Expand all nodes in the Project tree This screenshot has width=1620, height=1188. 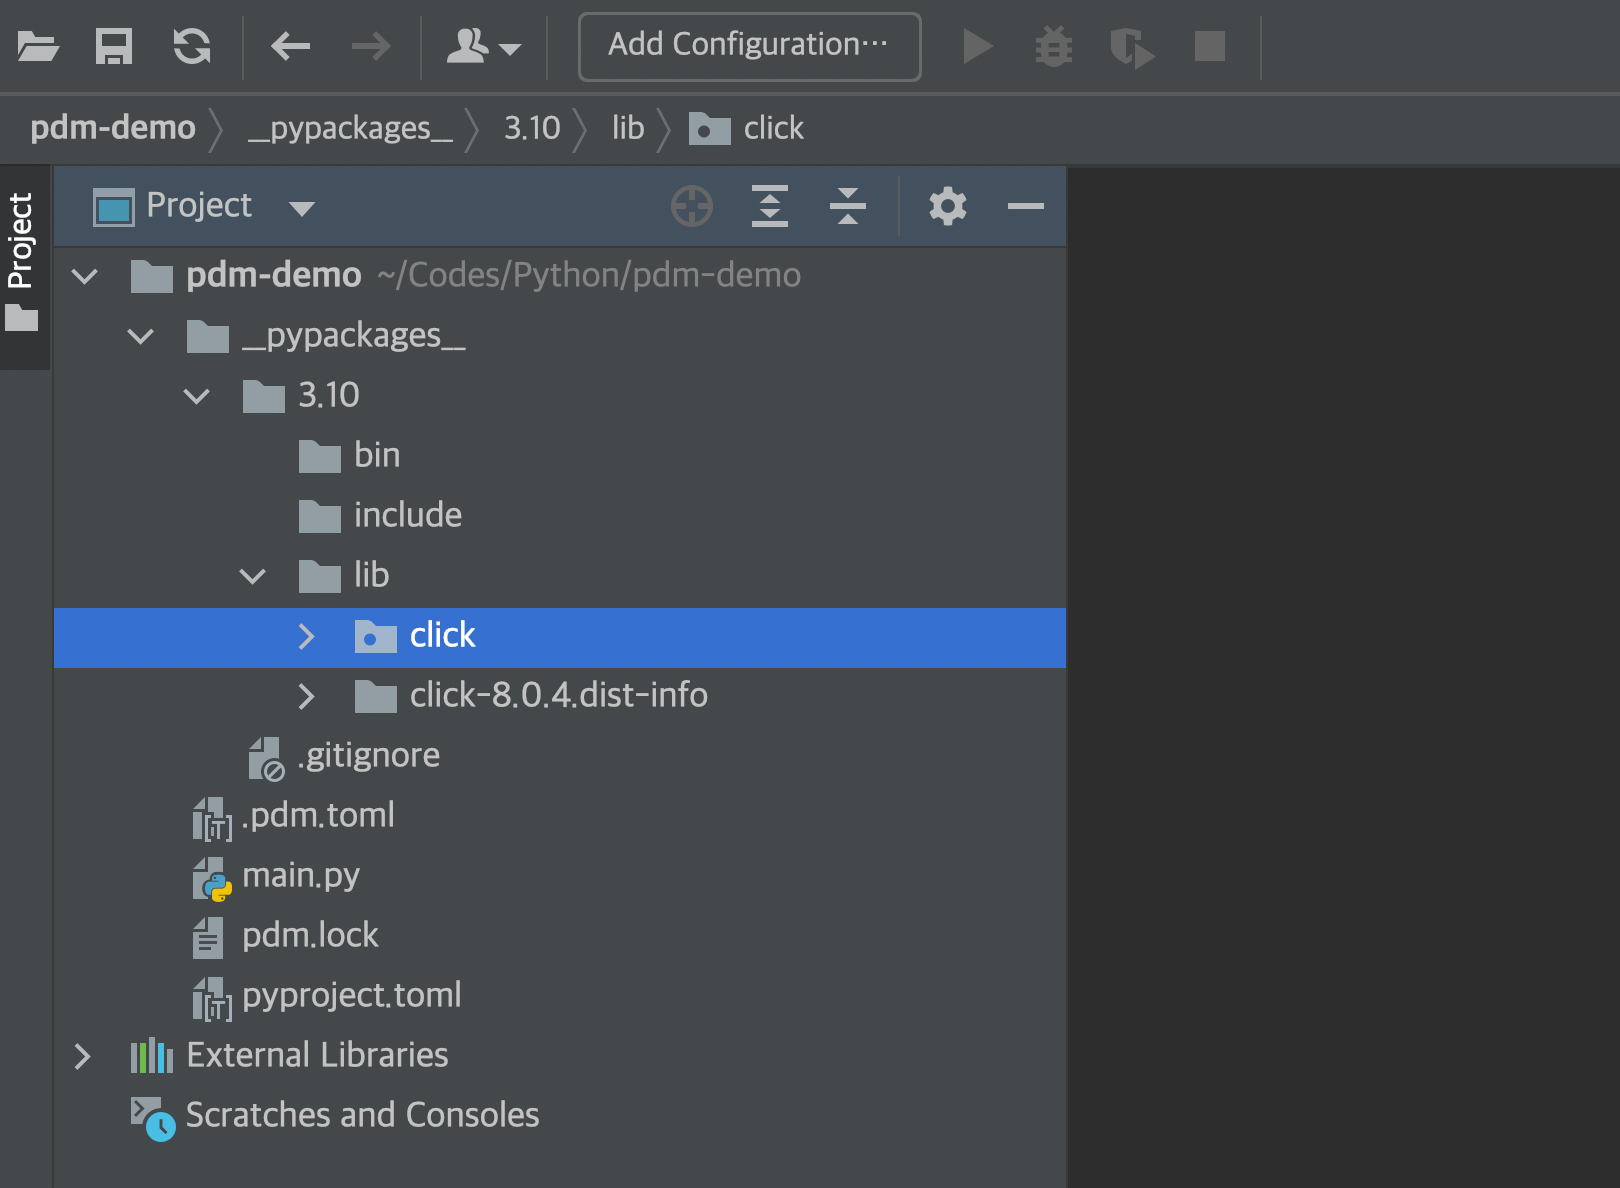click(770, 206)
